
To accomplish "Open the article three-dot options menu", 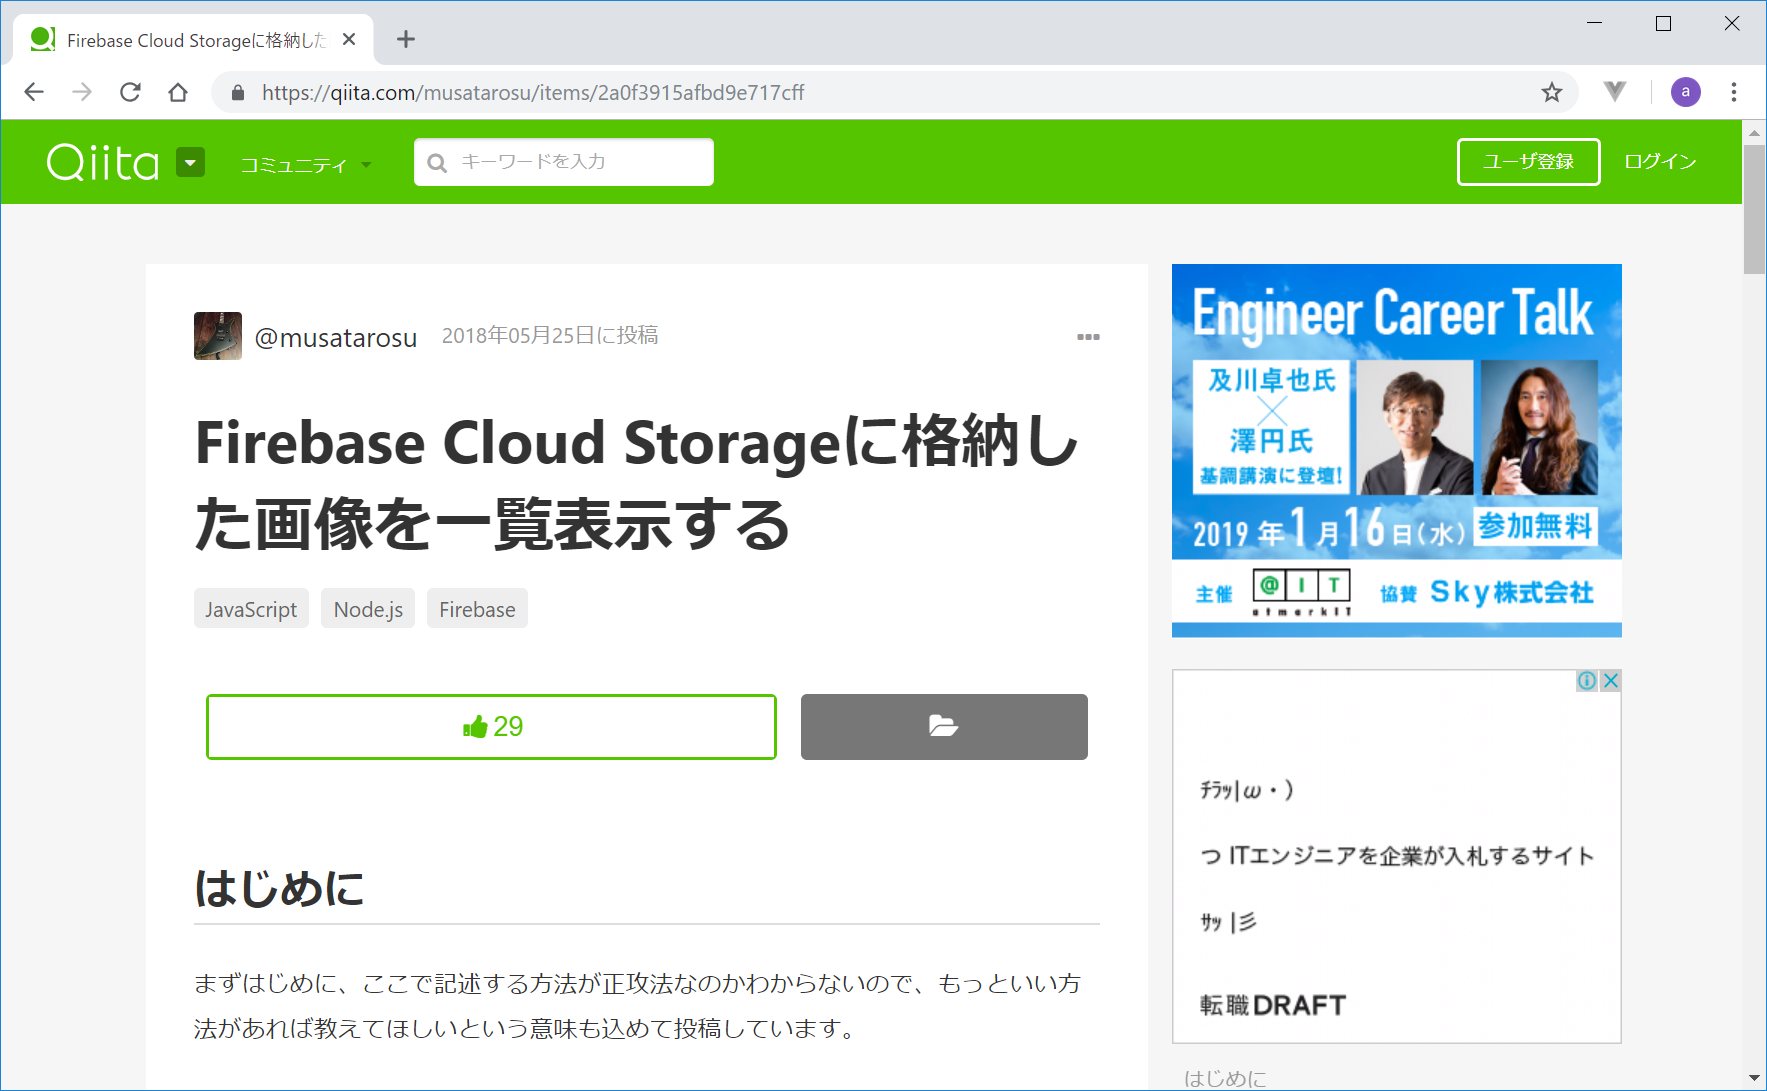I will [1088, 337].
